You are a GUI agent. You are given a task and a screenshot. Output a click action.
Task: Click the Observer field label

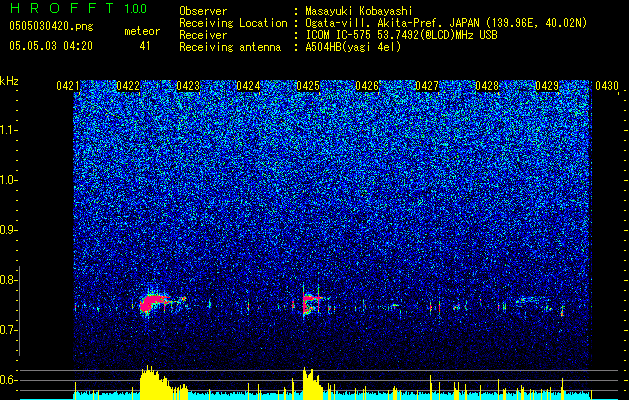203,11
